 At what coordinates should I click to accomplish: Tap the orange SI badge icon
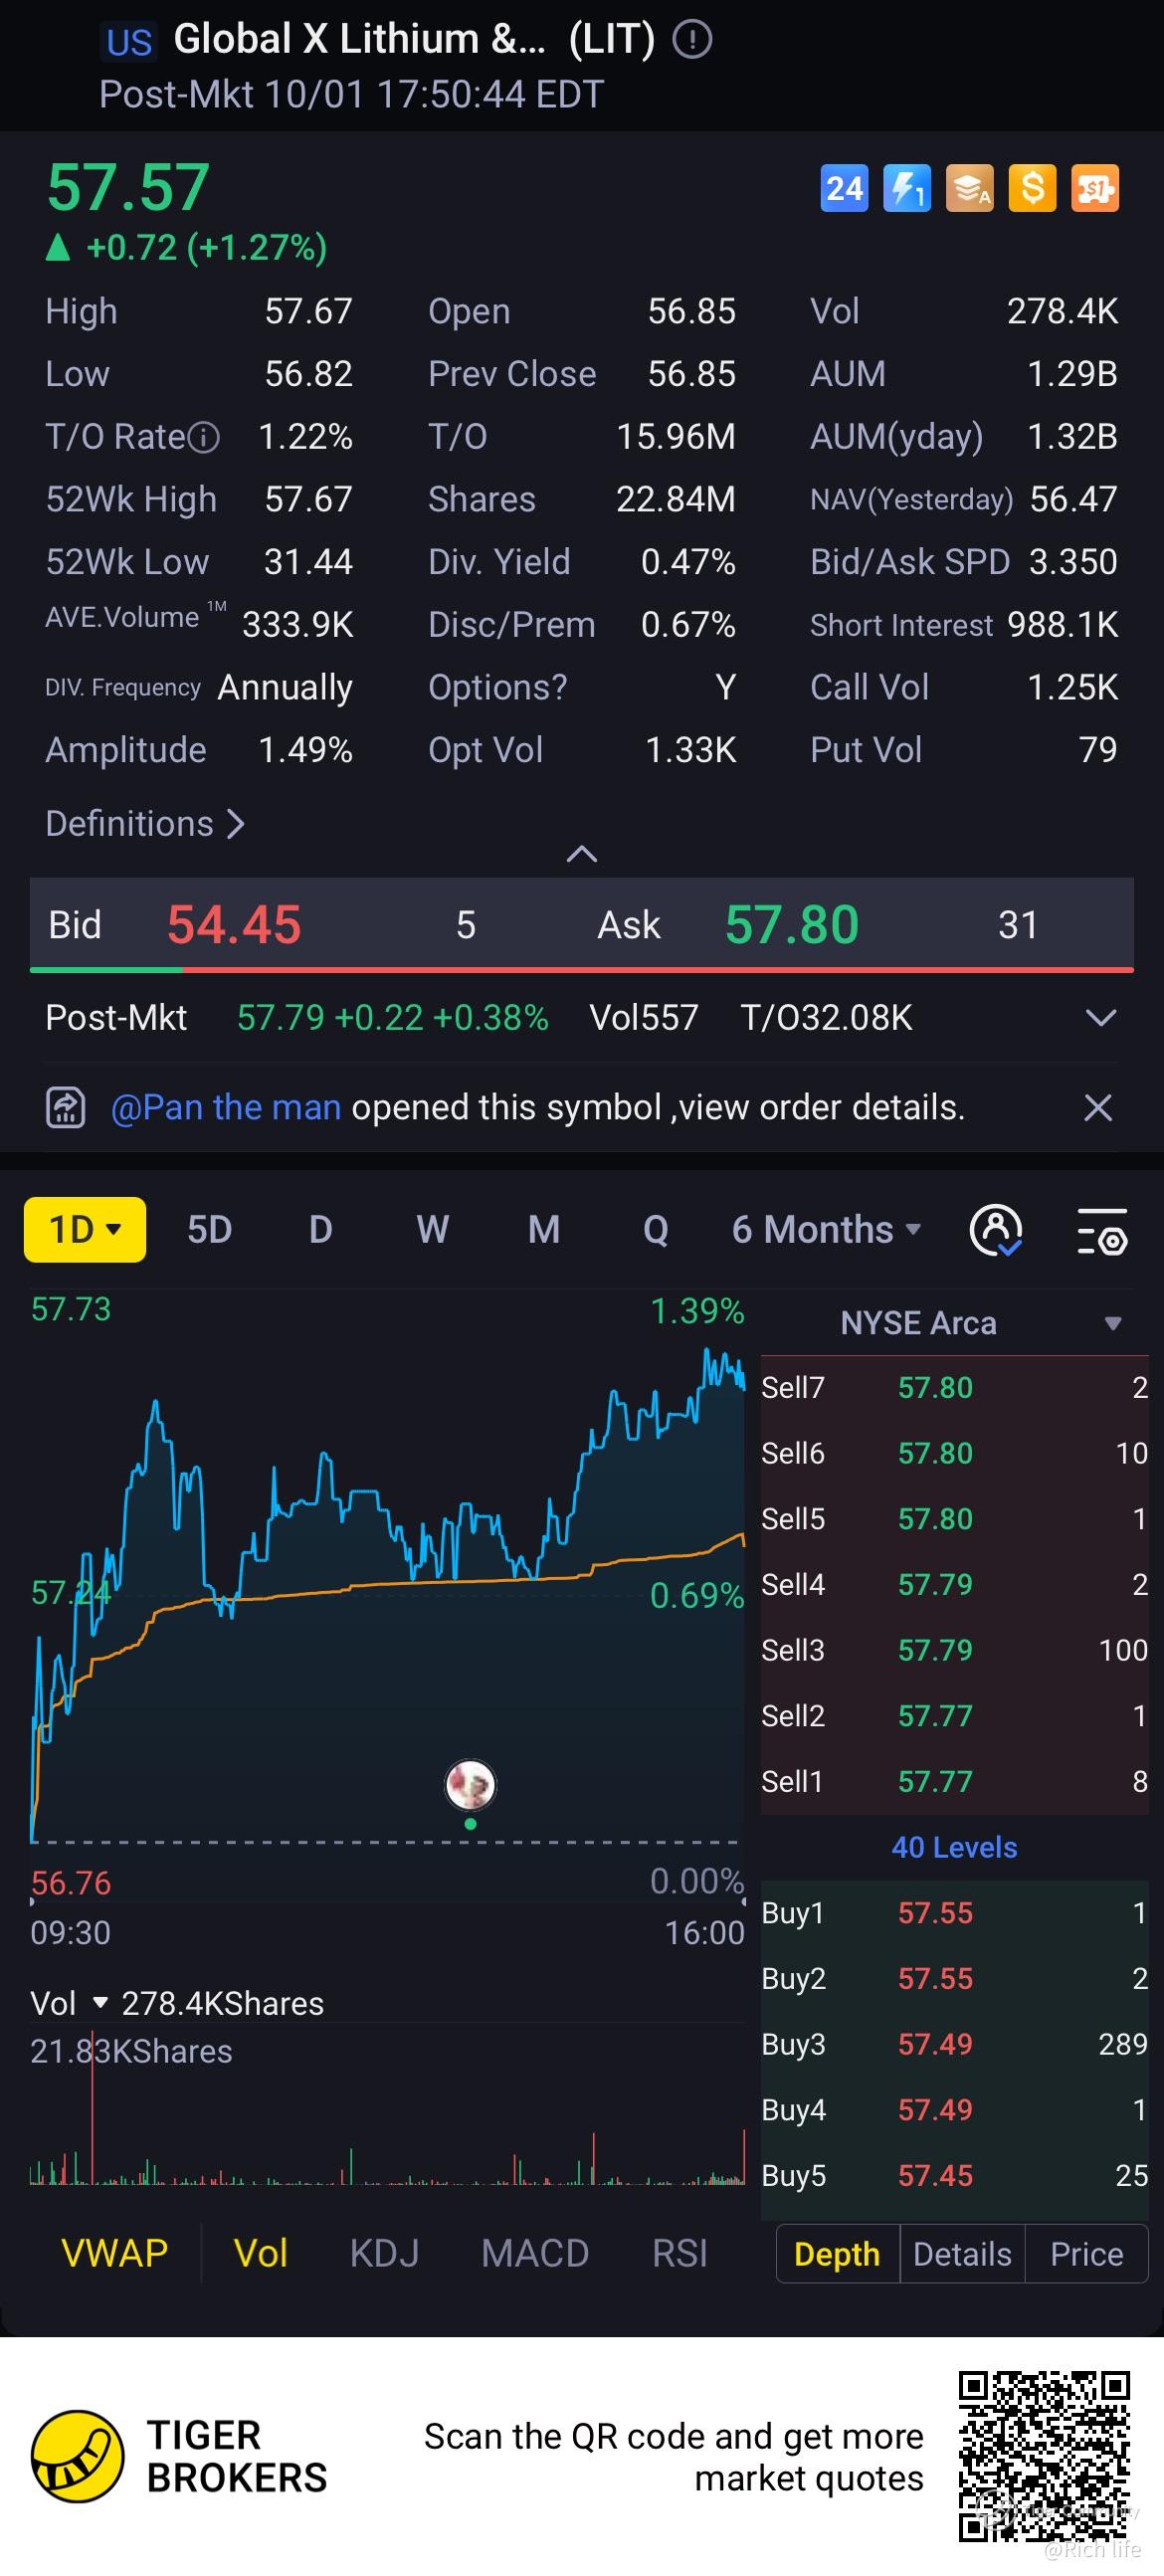coord(1095,188)
